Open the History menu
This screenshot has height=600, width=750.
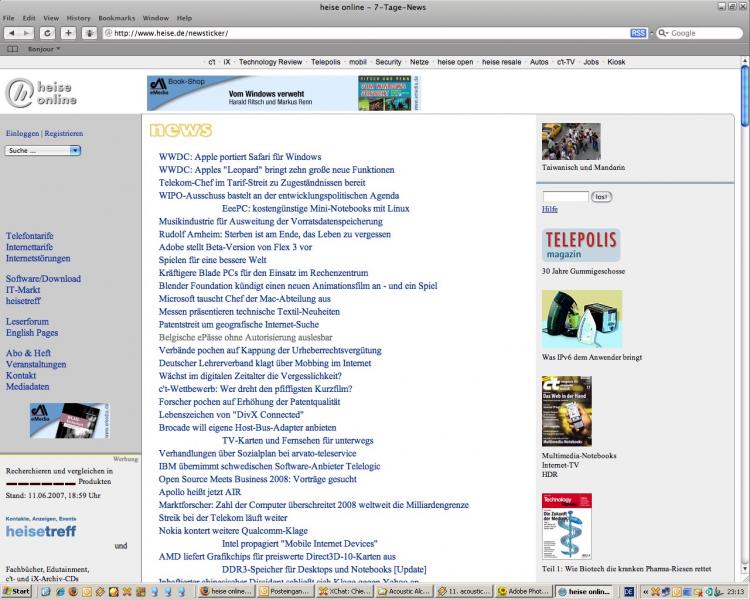coord(78,18)
